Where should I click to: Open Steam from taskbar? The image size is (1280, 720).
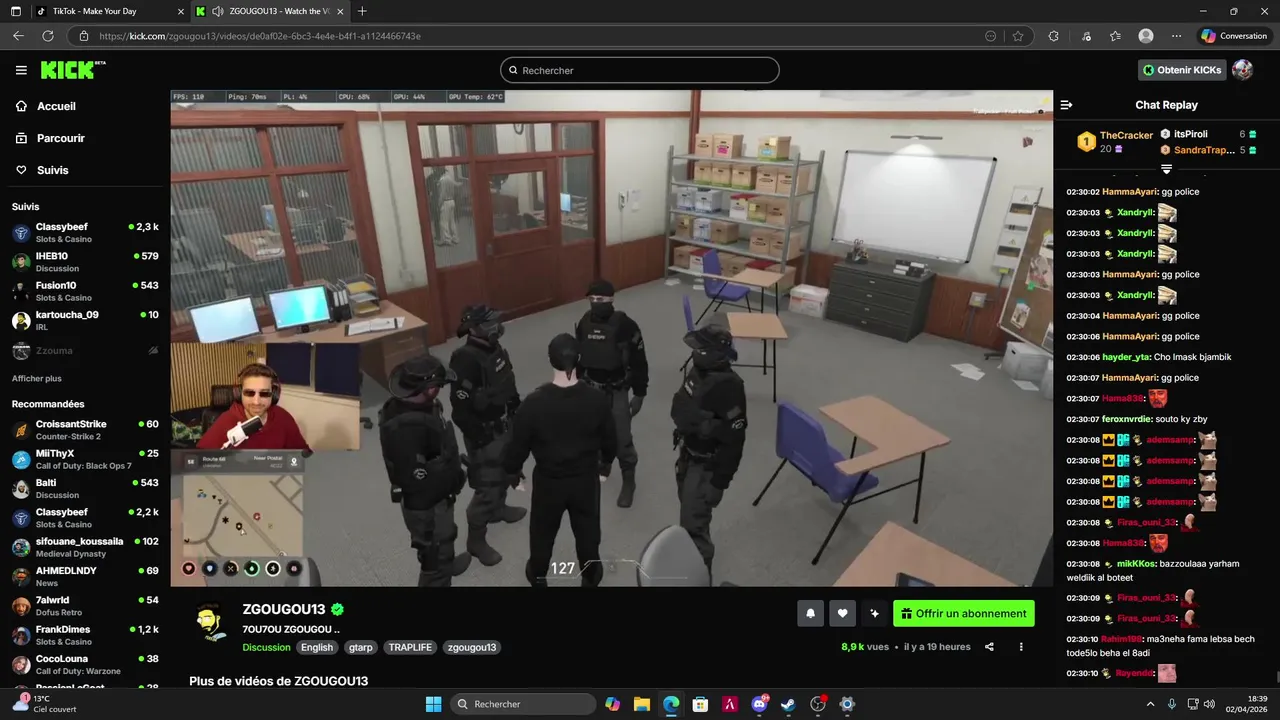pyautogui.click(x=788, y=704)
